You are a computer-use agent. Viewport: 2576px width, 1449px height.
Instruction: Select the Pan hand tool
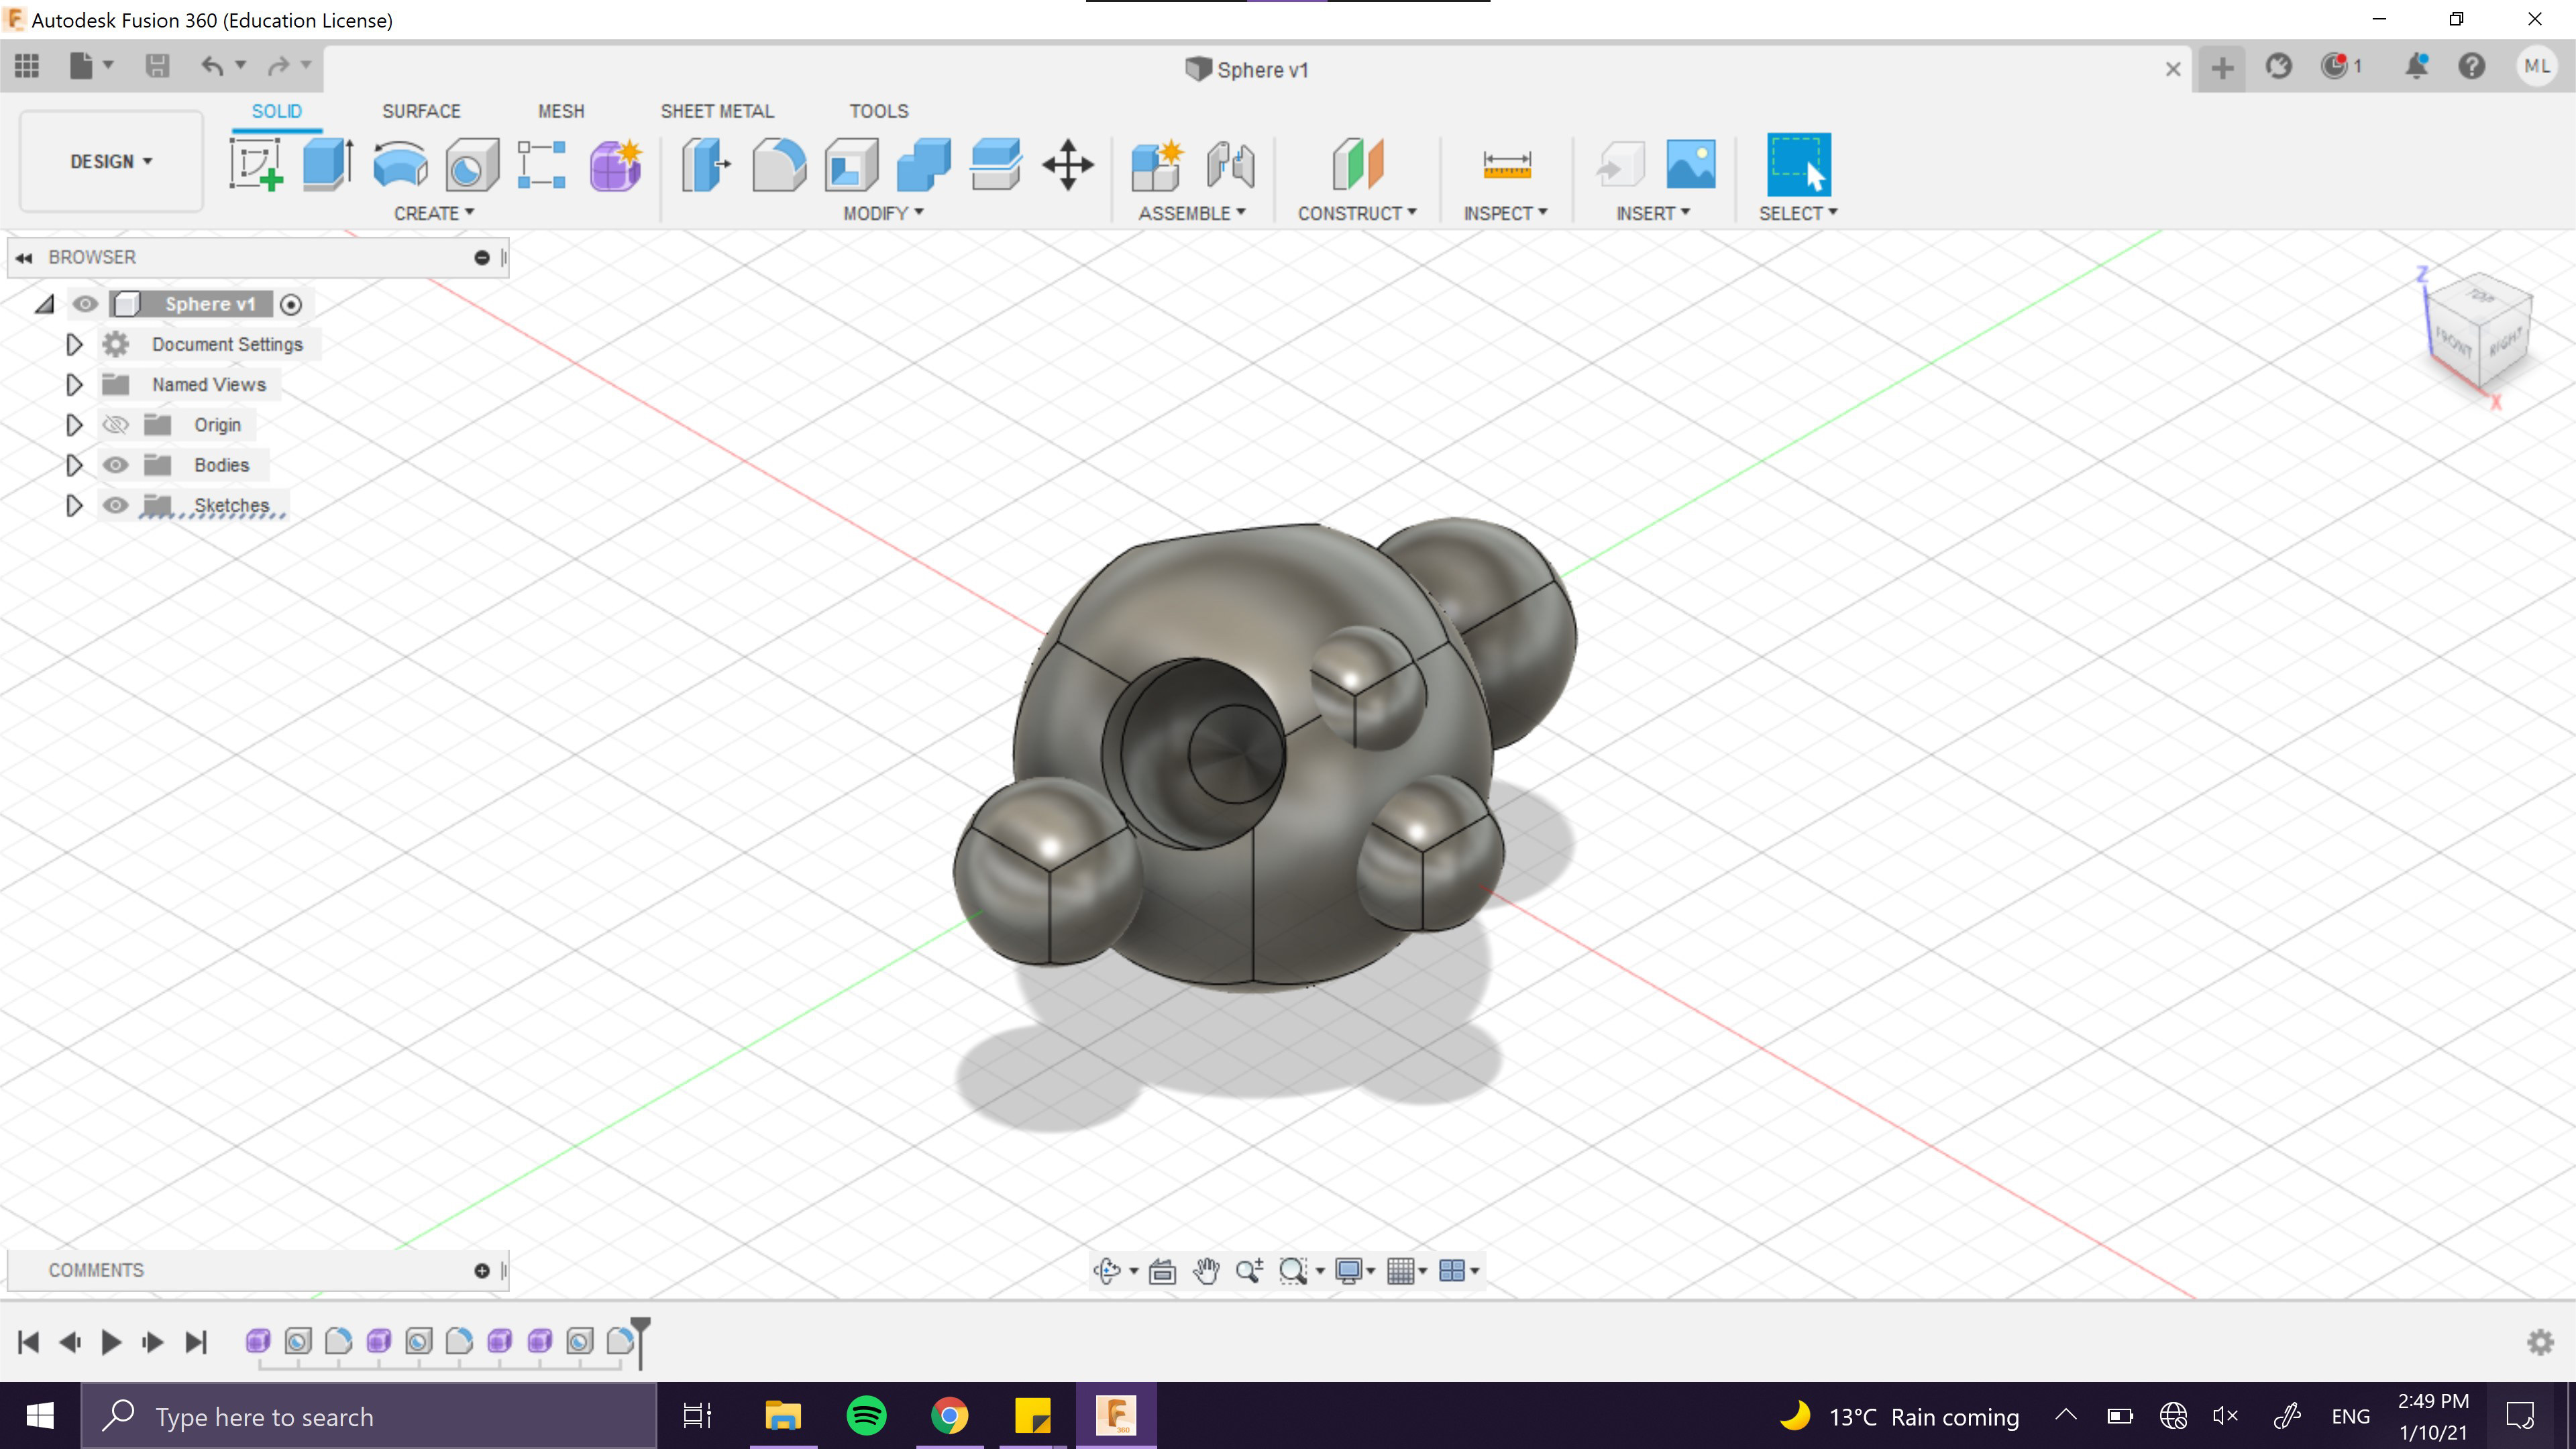point(1207,1270)
